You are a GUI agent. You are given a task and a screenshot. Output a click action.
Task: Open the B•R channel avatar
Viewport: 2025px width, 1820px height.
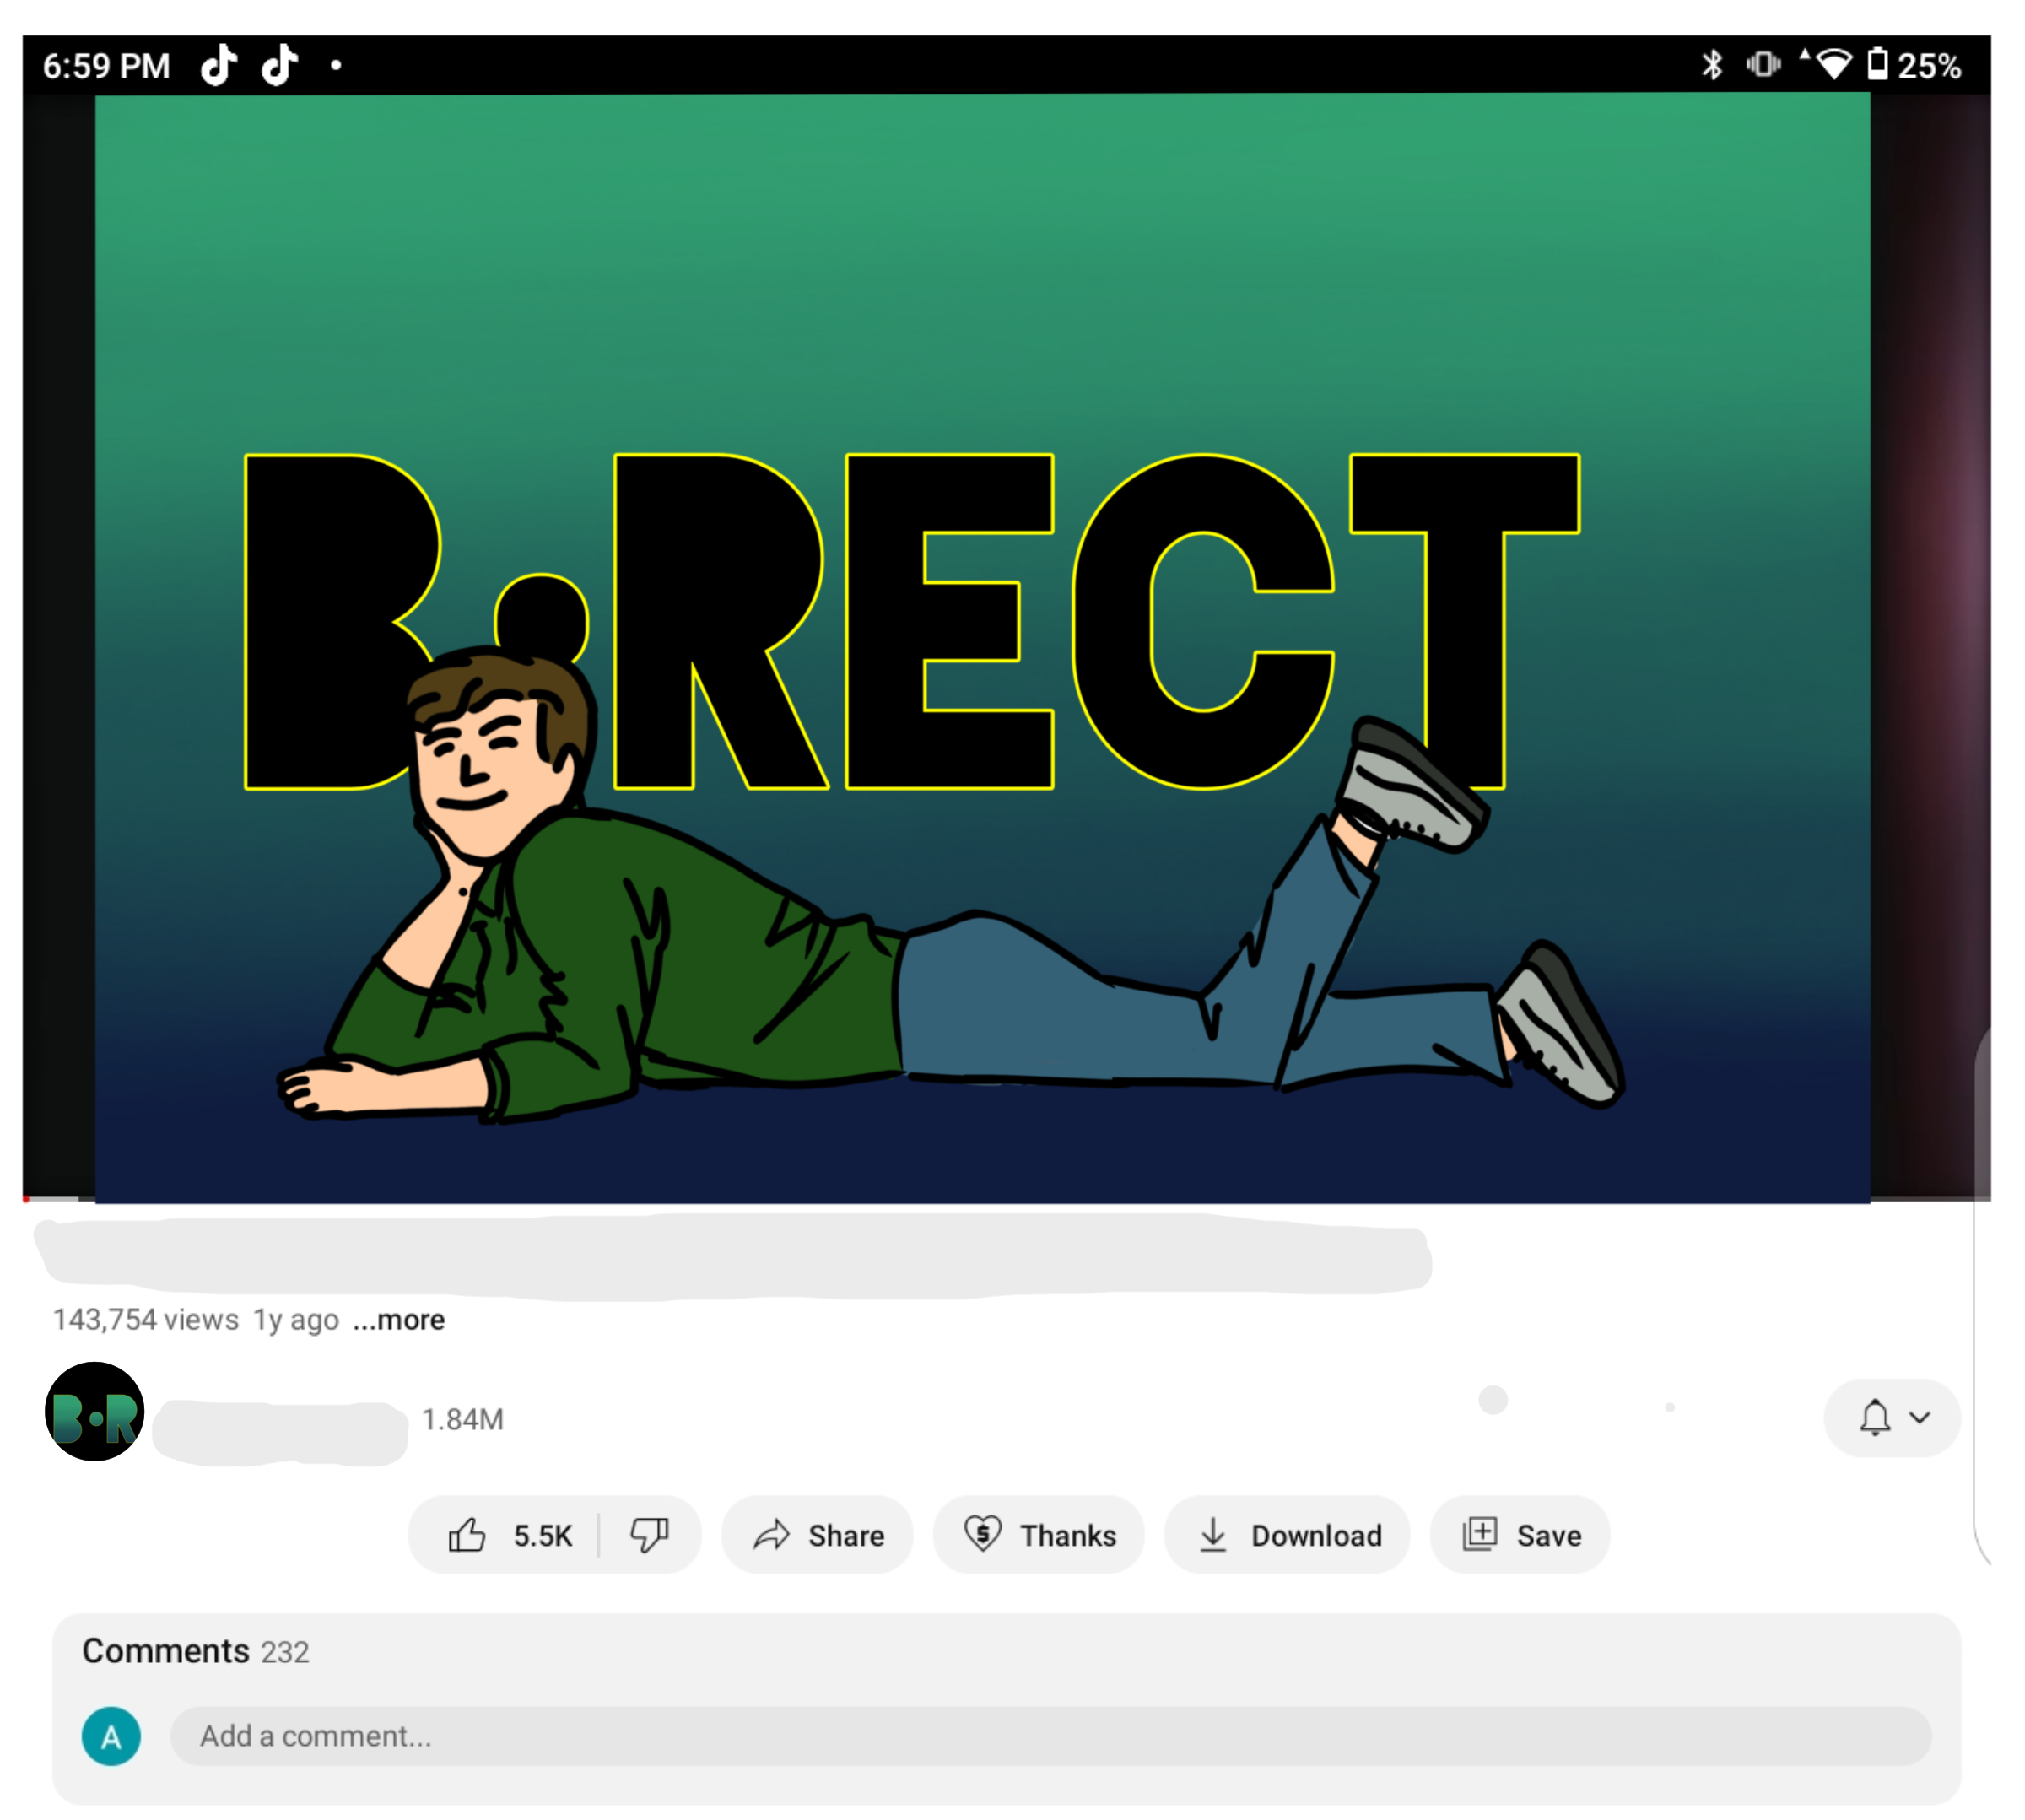click(95, 1411)
